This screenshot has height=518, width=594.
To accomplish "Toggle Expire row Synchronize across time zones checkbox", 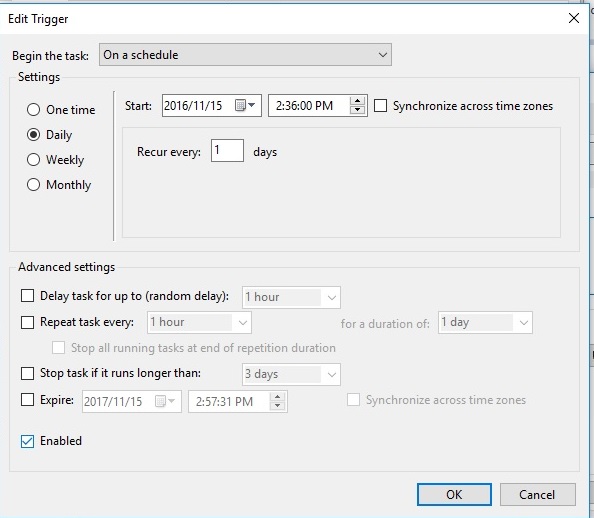I will click(x=353, y=400).
